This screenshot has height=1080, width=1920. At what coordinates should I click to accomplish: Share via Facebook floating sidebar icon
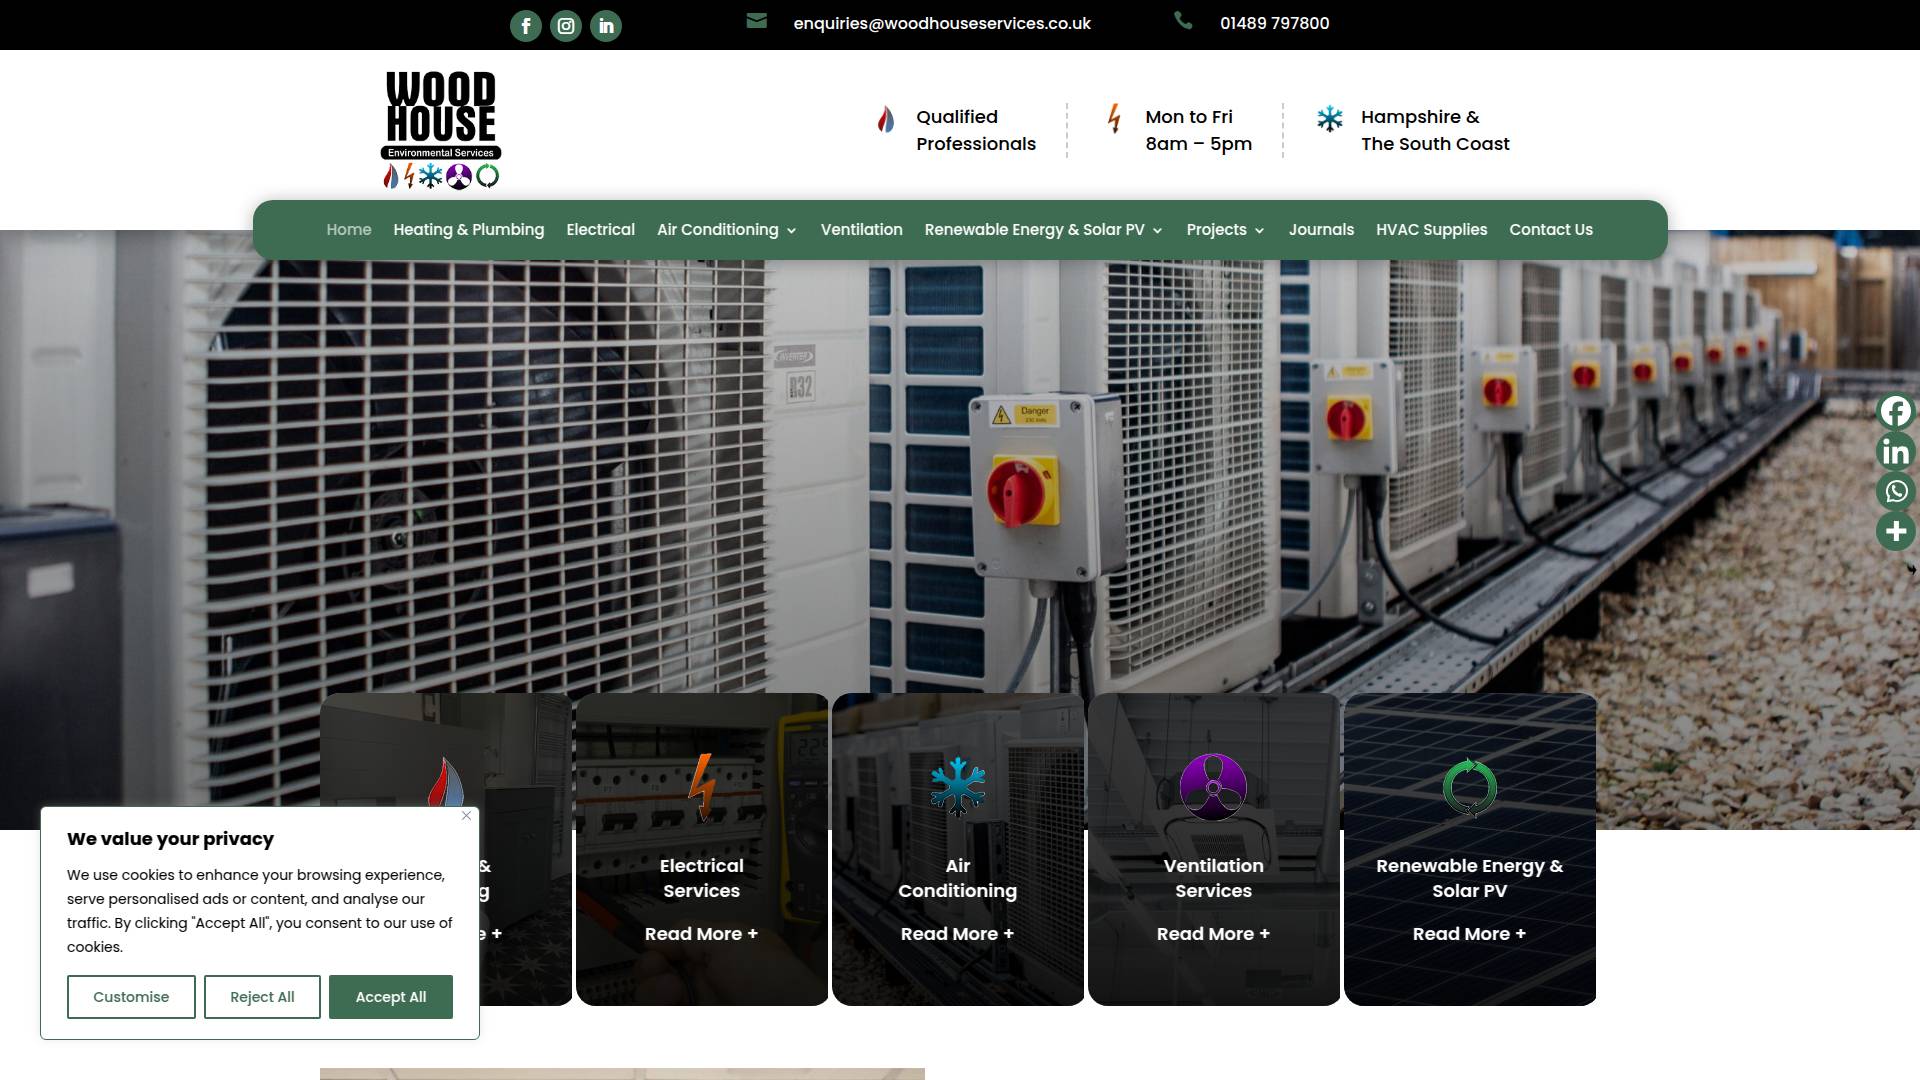tap(1895, 411)
